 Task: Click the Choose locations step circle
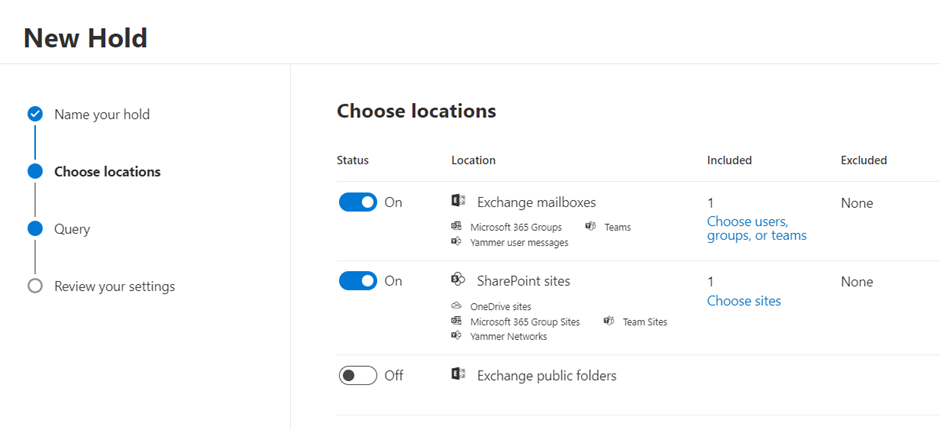[x=35, y=172]
